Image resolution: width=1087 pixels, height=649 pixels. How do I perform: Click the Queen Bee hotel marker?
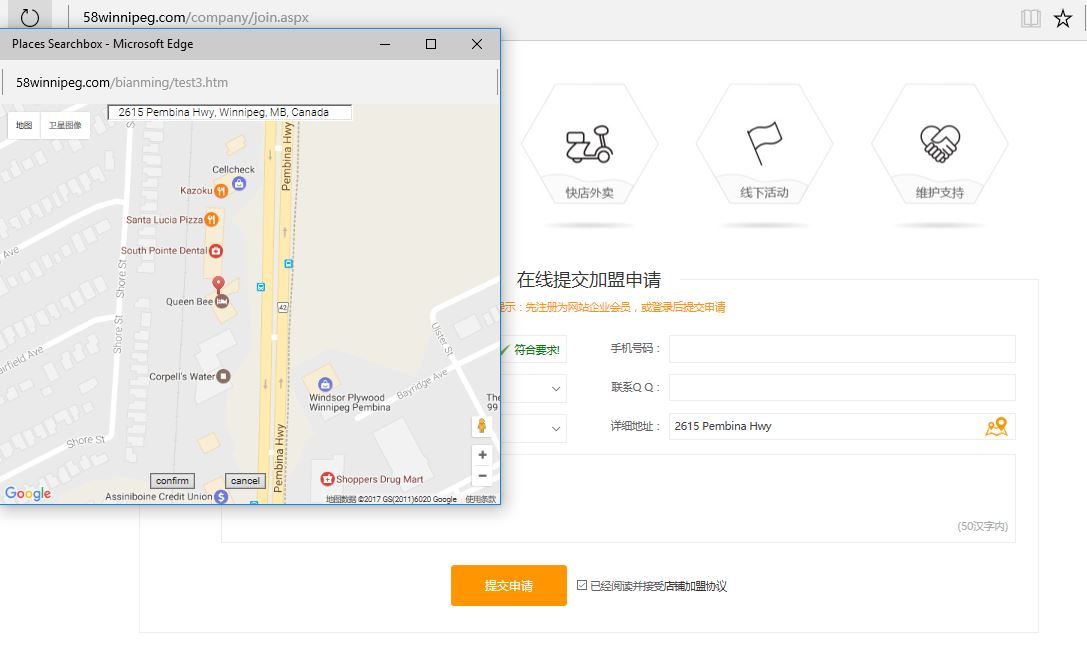[x=222, y=302]
